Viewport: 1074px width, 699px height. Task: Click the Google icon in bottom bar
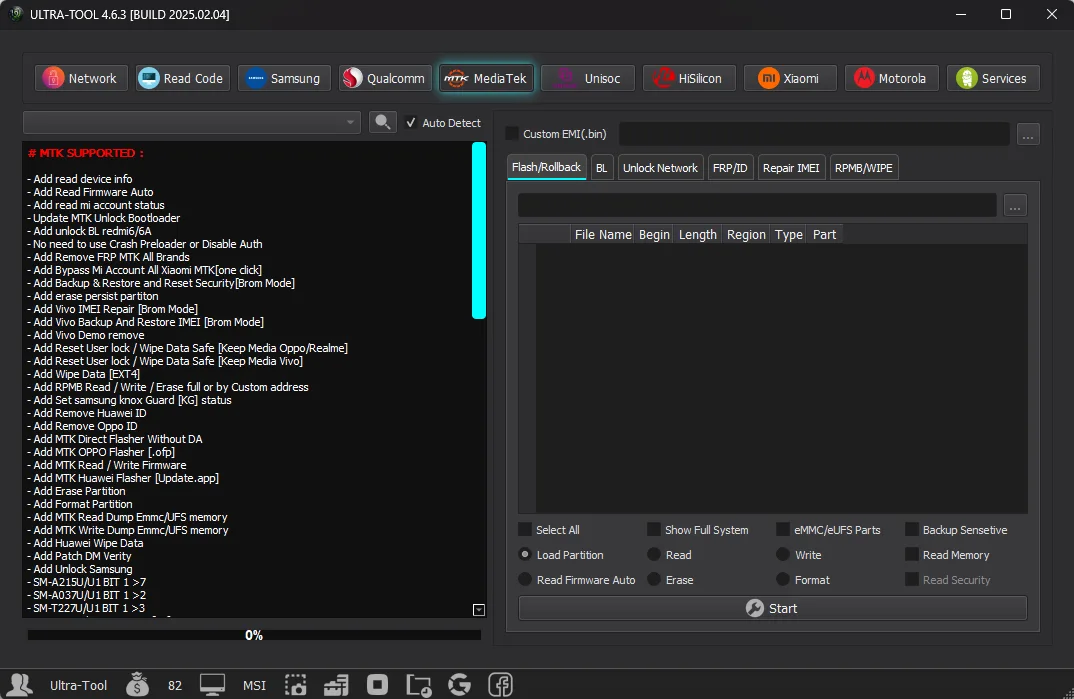tap(460, 685)
